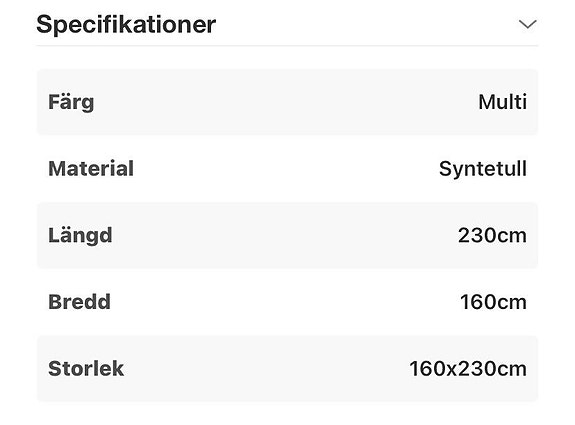Click the 230cm length value

(492, 235)
